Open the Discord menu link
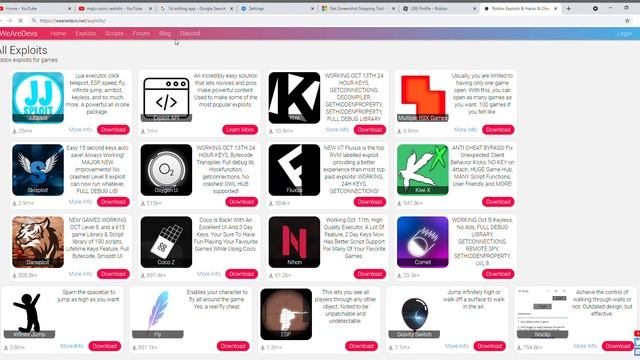 (190, 33)
